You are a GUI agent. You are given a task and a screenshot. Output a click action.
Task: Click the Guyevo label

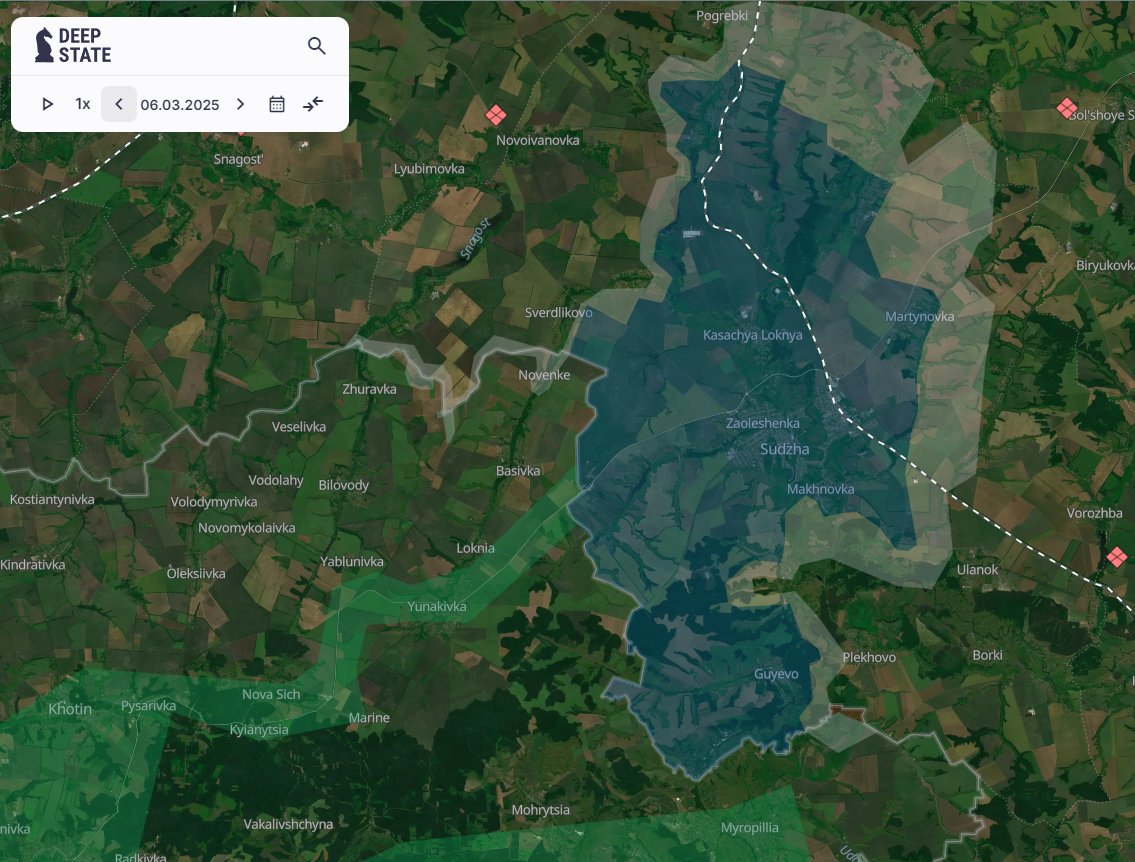click(x=776, y=675)
